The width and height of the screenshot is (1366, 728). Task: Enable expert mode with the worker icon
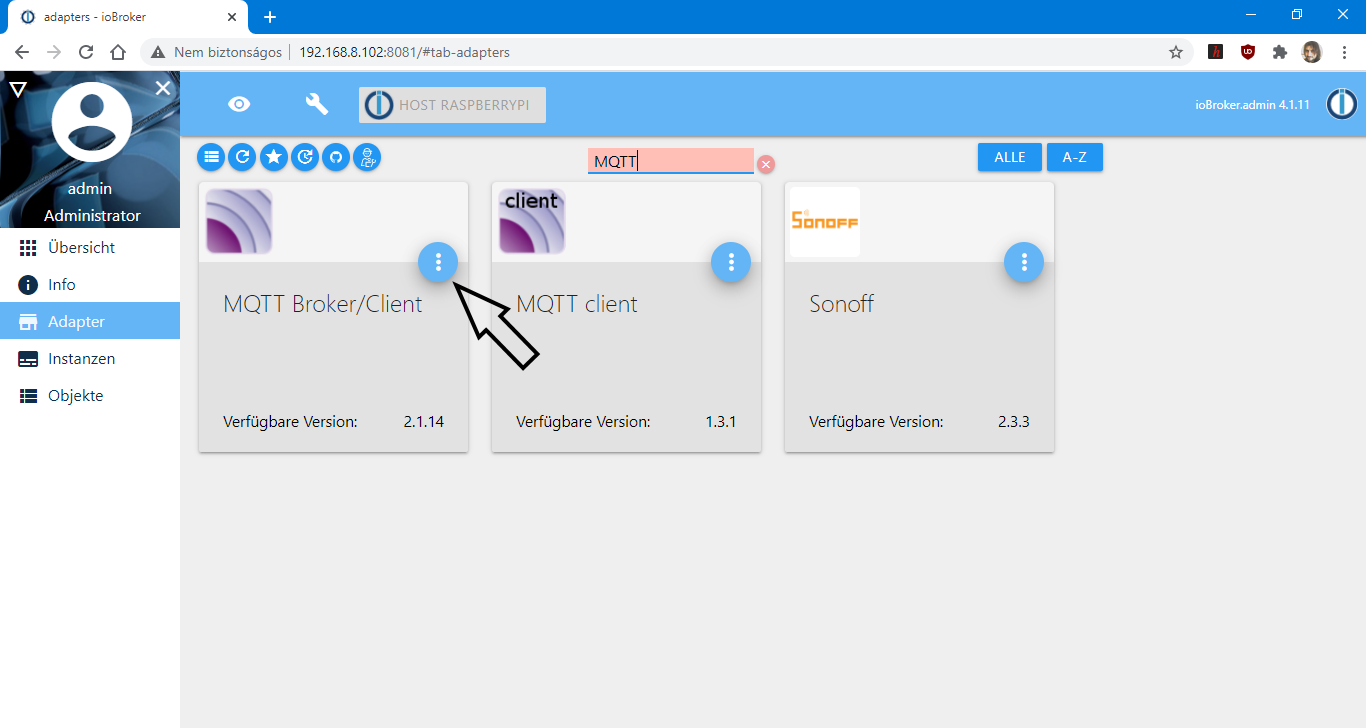click(x=367, y=157)
